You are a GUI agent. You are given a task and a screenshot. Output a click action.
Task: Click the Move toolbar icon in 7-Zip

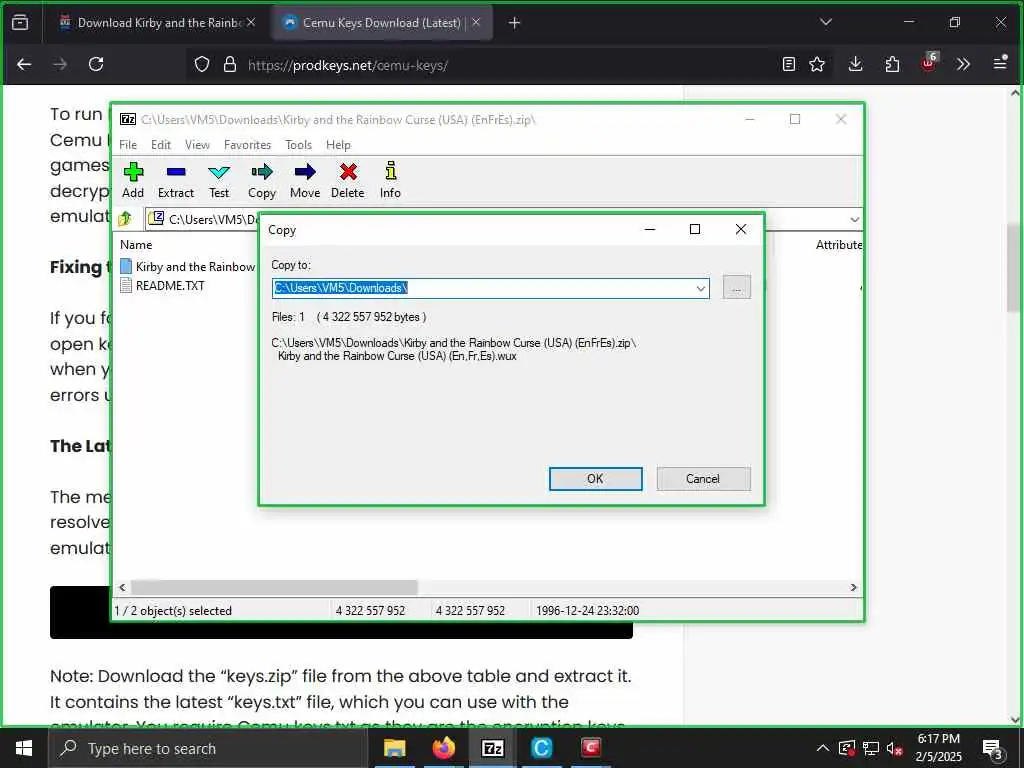point(305,180)
